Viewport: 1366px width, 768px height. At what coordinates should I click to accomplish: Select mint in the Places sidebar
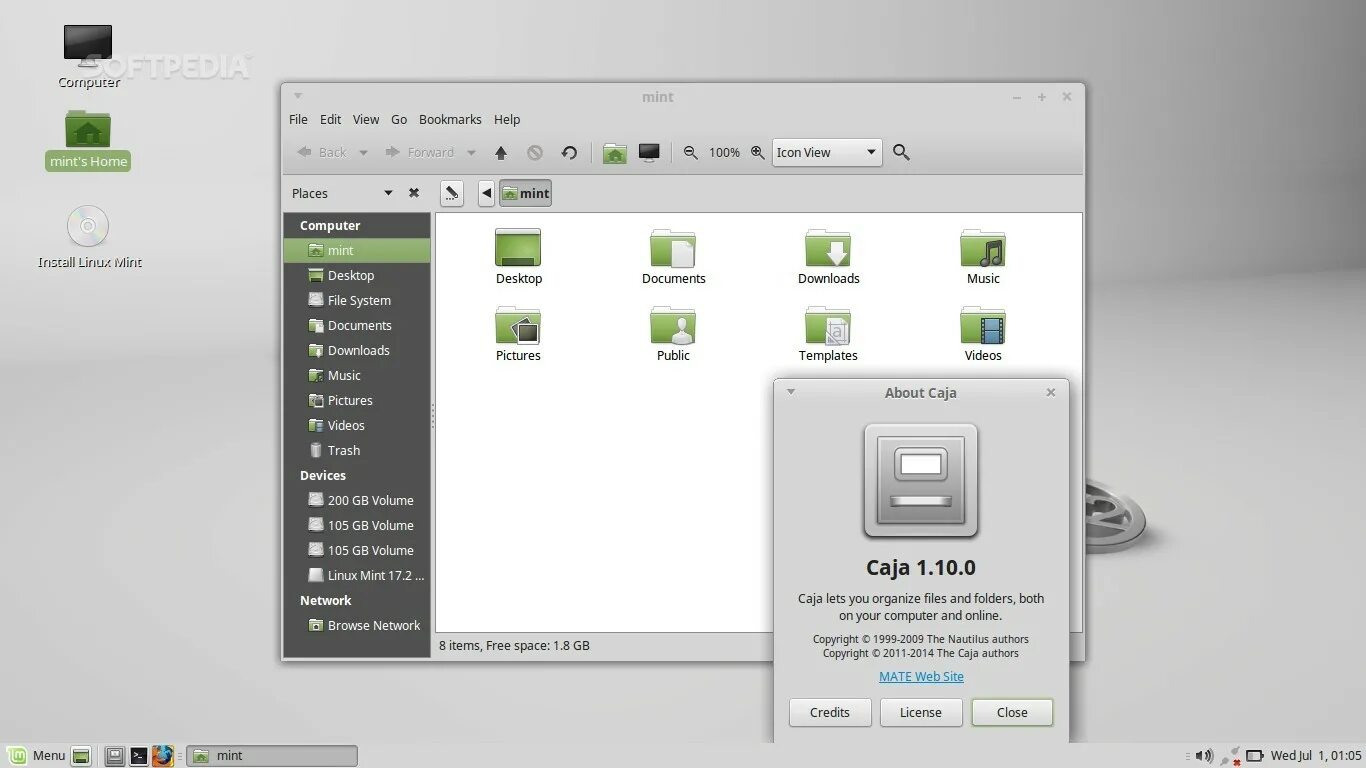click(x=357, y=250)
